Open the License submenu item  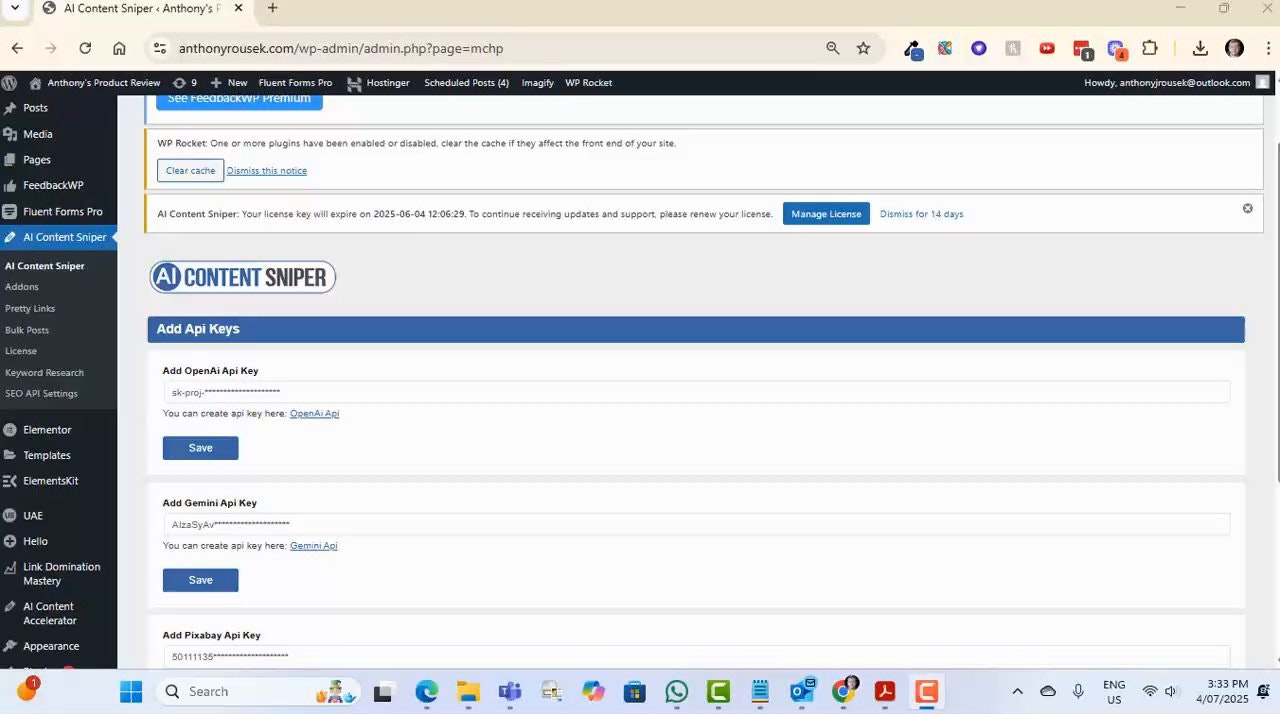pos(21,351)
